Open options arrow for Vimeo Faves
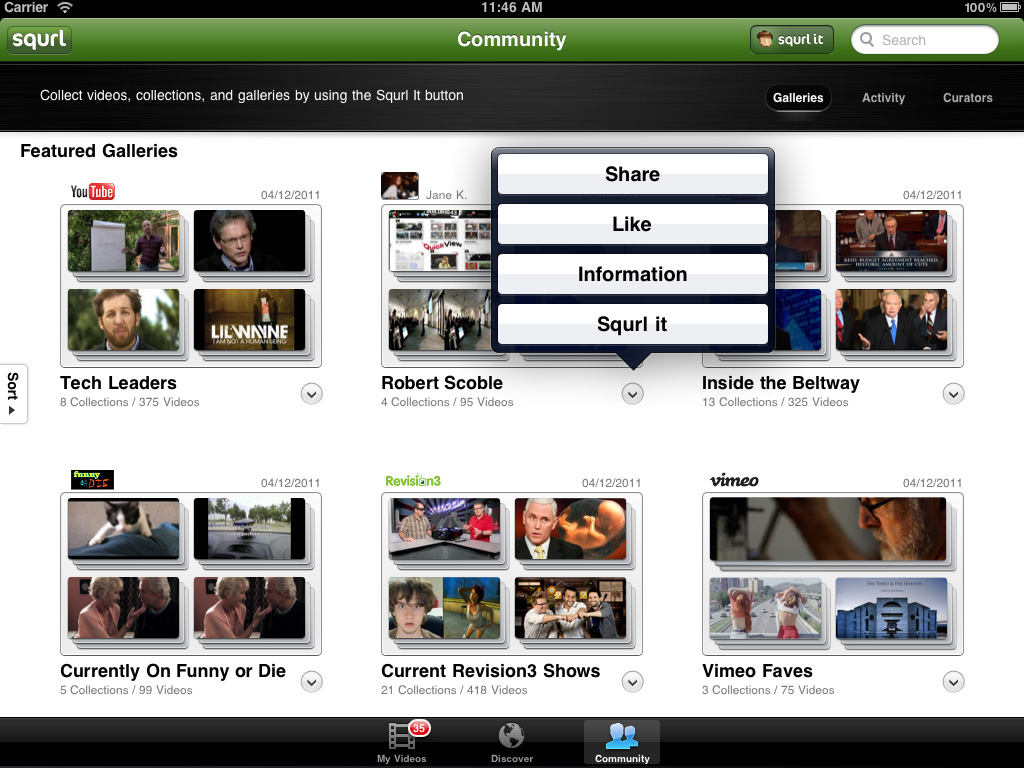 [953, 682]
